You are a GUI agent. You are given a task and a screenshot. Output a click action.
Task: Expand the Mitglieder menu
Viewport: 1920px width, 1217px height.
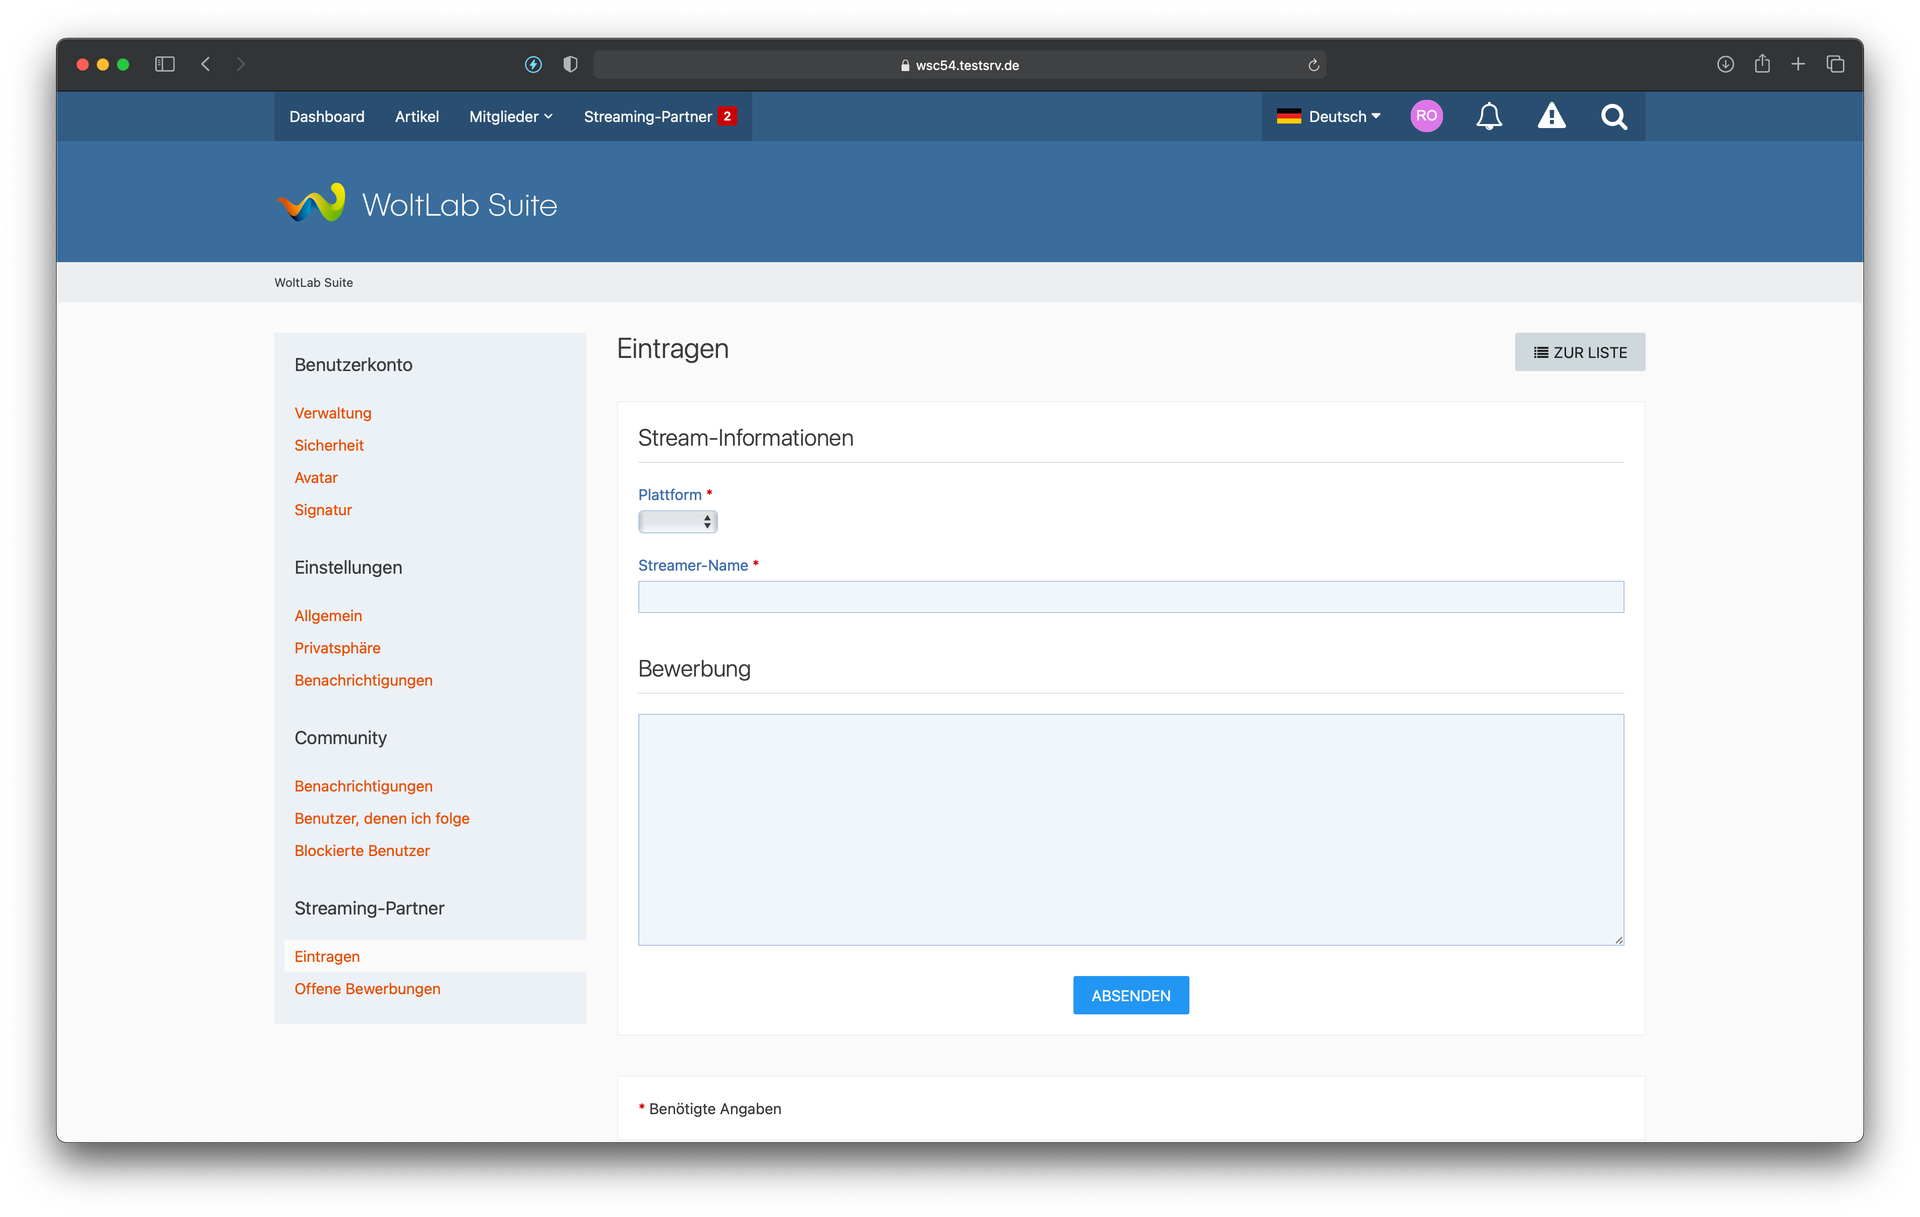(x=510, y=117)
